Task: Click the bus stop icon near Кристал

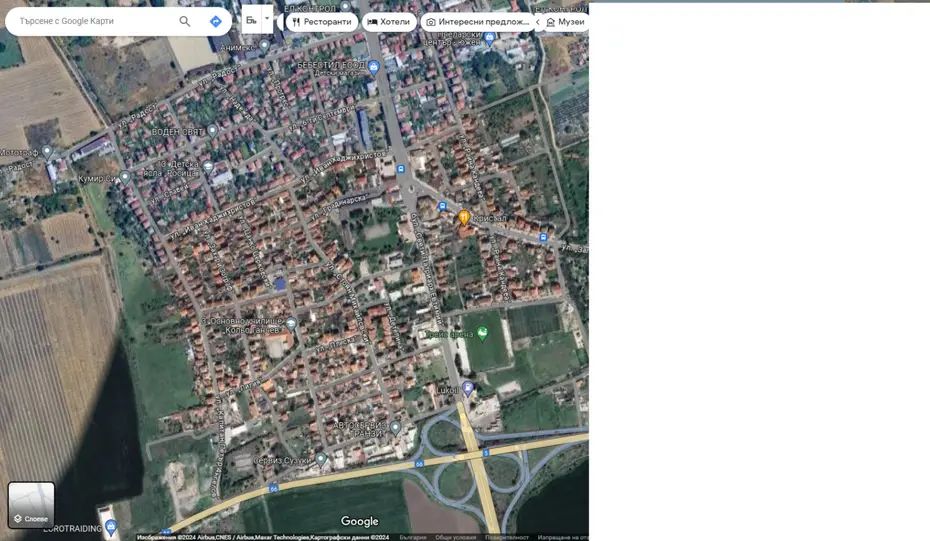Action: 442,206
